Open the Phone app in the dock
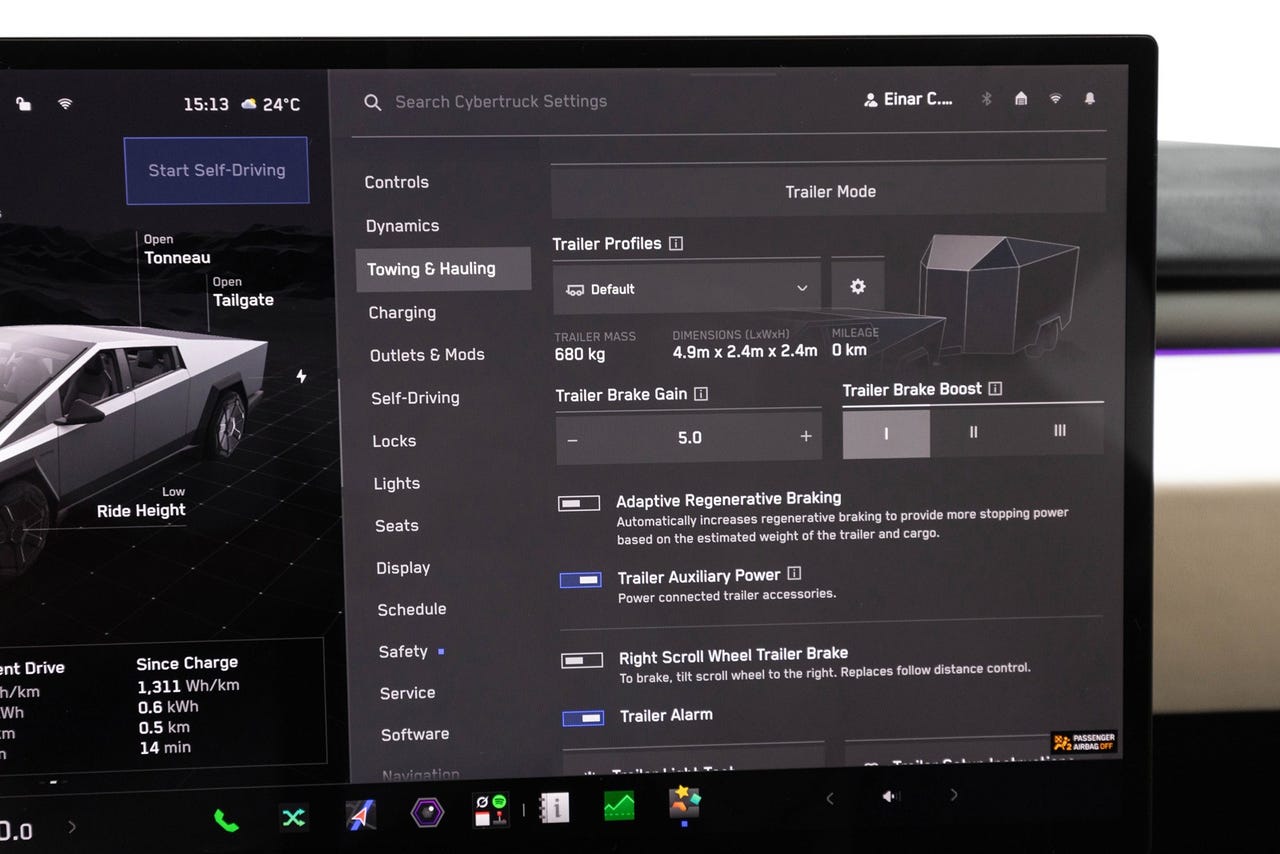 click(226, 821)
